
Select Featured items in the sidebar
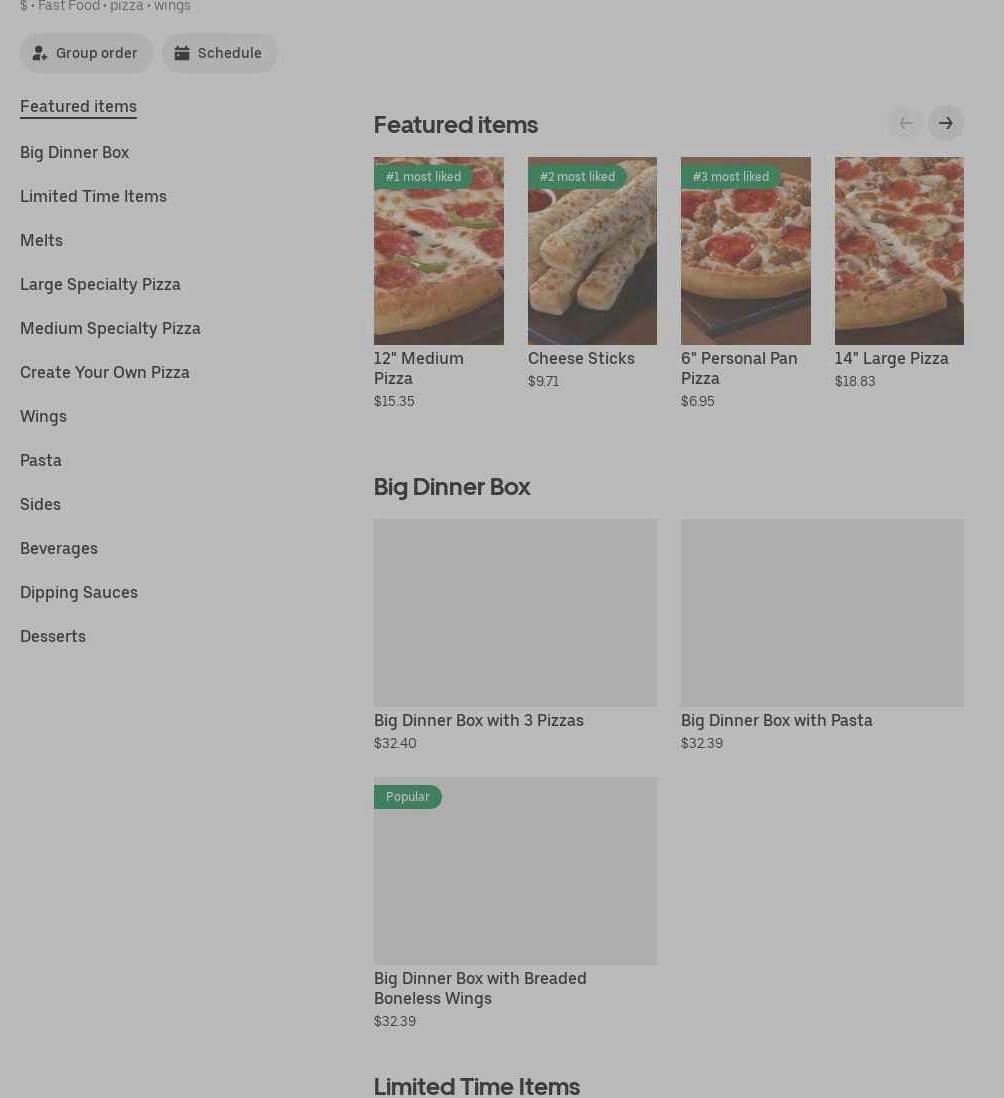tap(78, 106)
